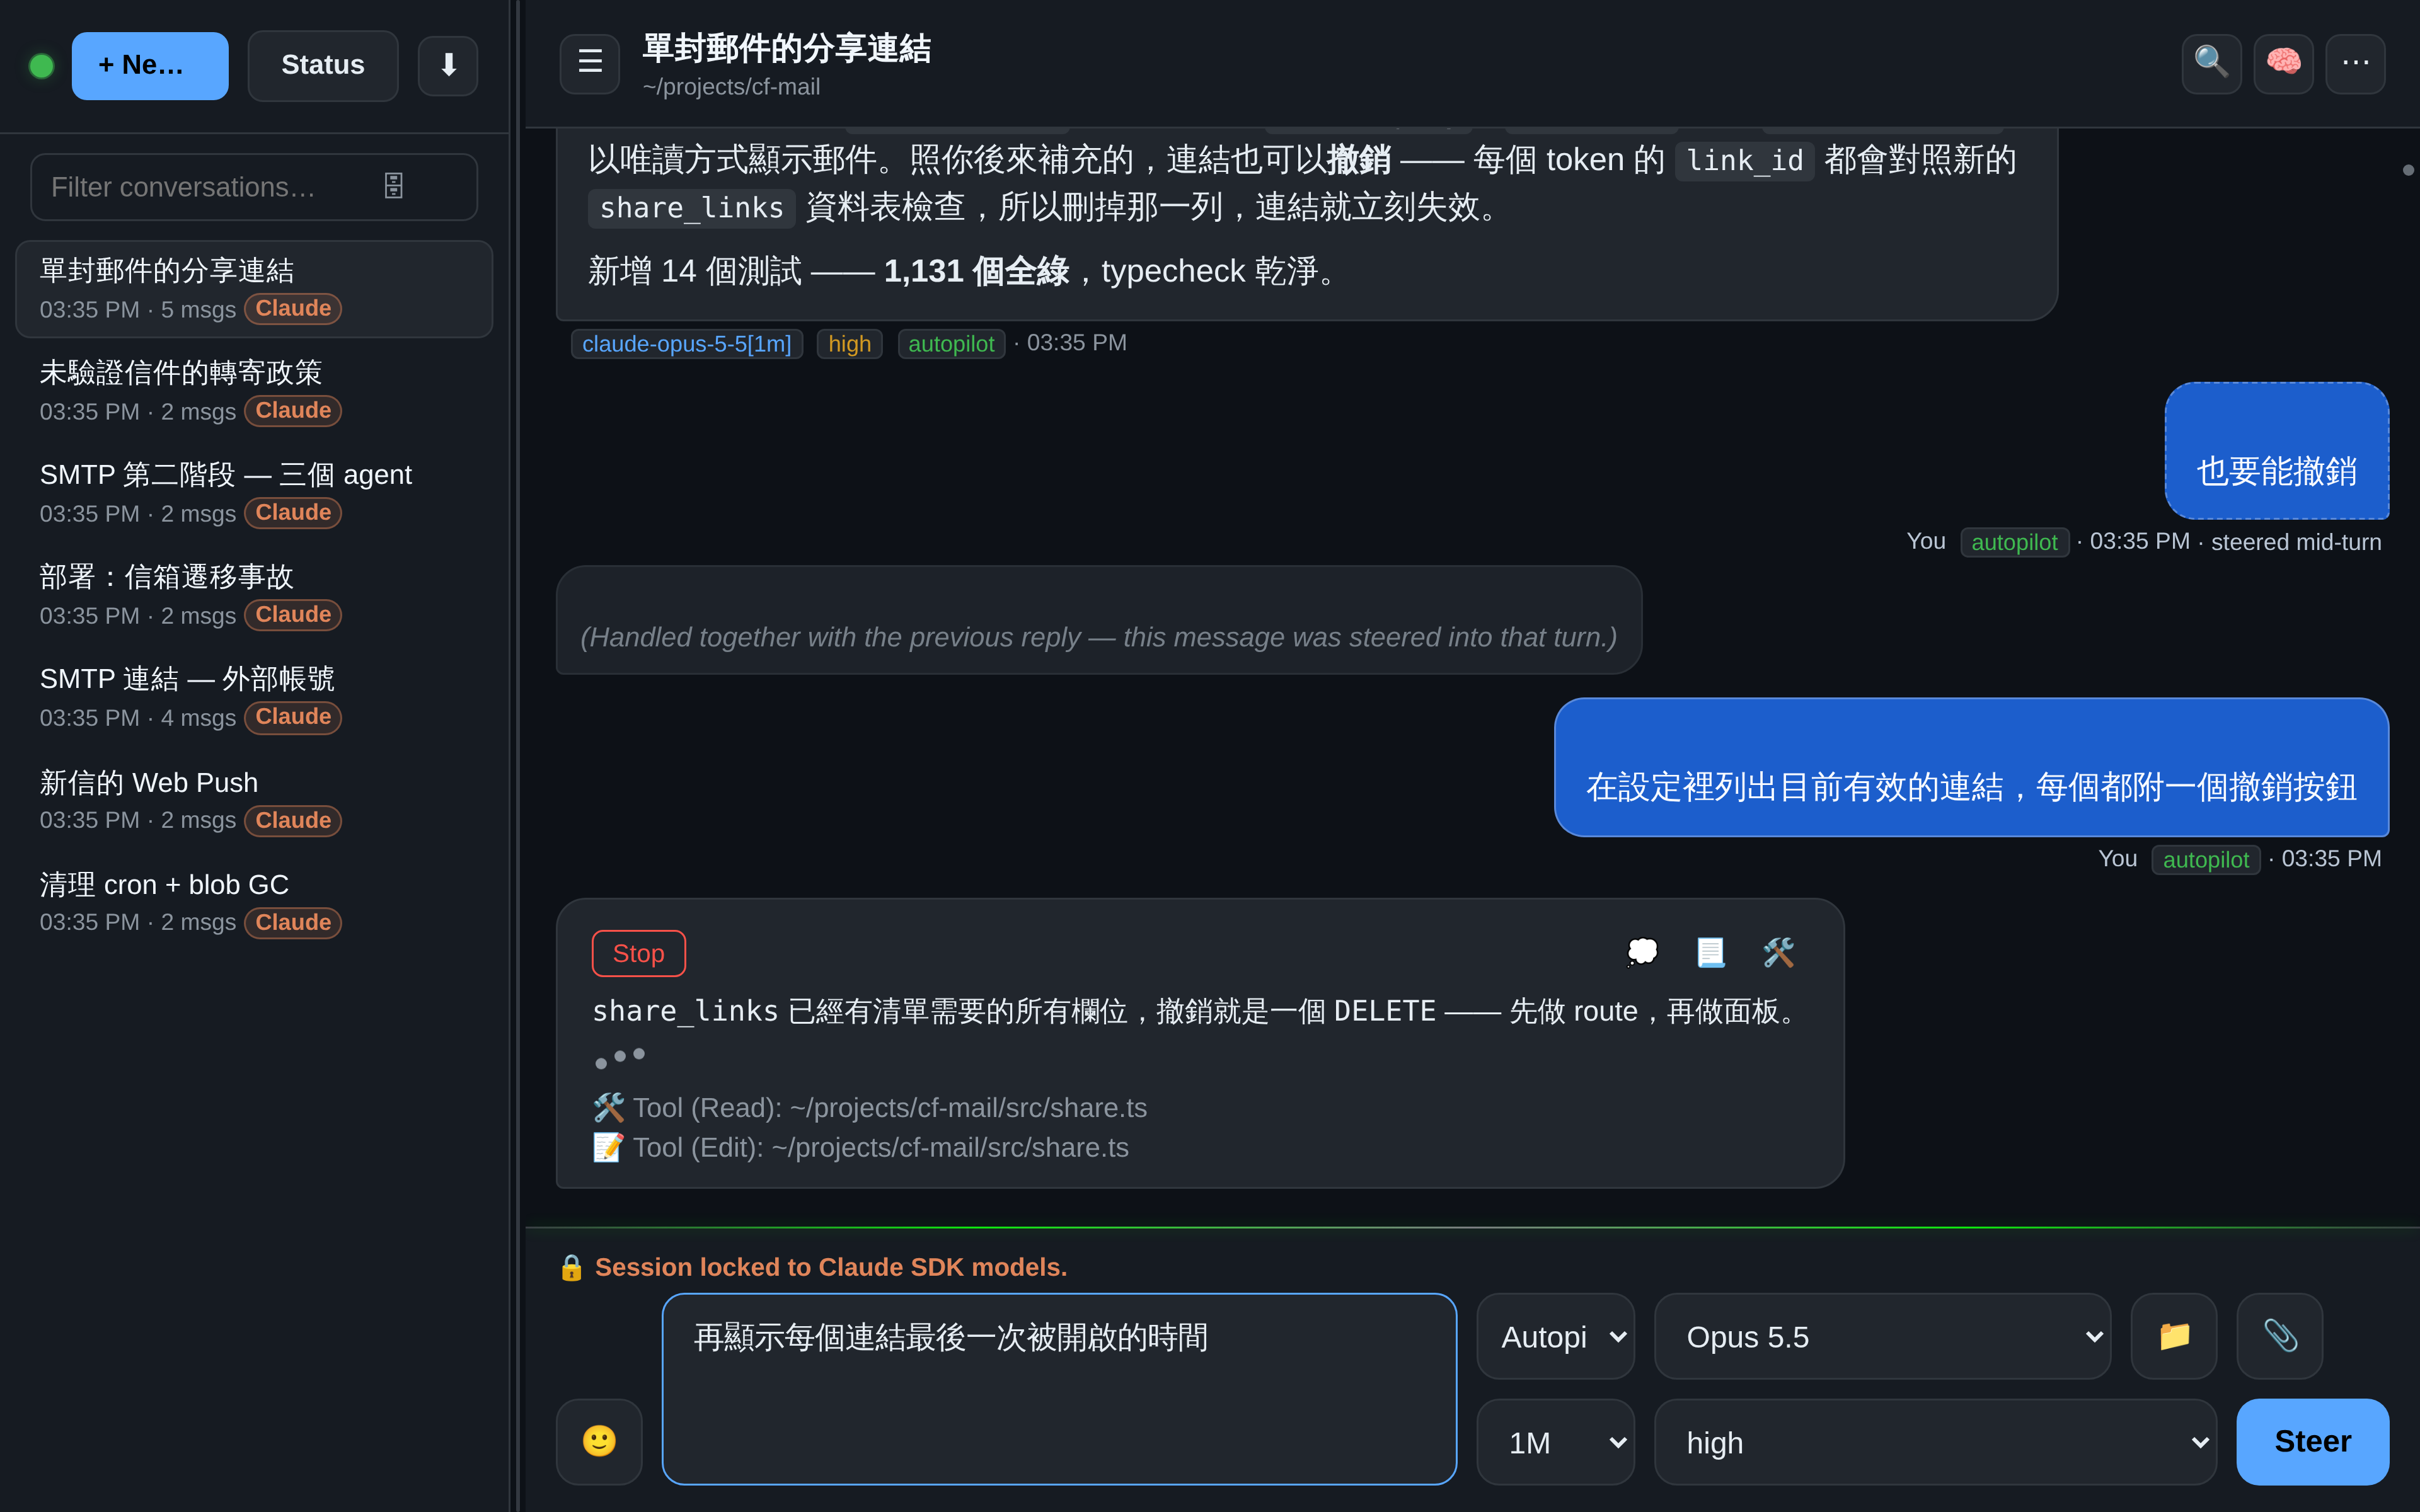Click the blue Steer button

(x=2312, y=1441)
